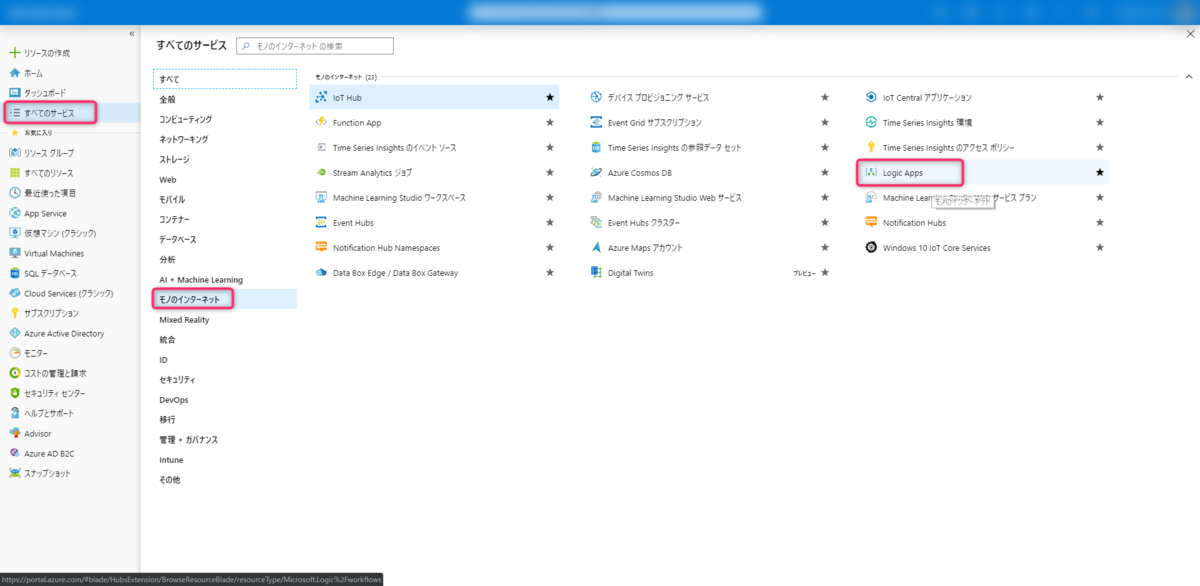Toggle favorite star for IoT Central アプリケーション
The height and width of the screenshot is (586, 1200).
point(1100,97)
